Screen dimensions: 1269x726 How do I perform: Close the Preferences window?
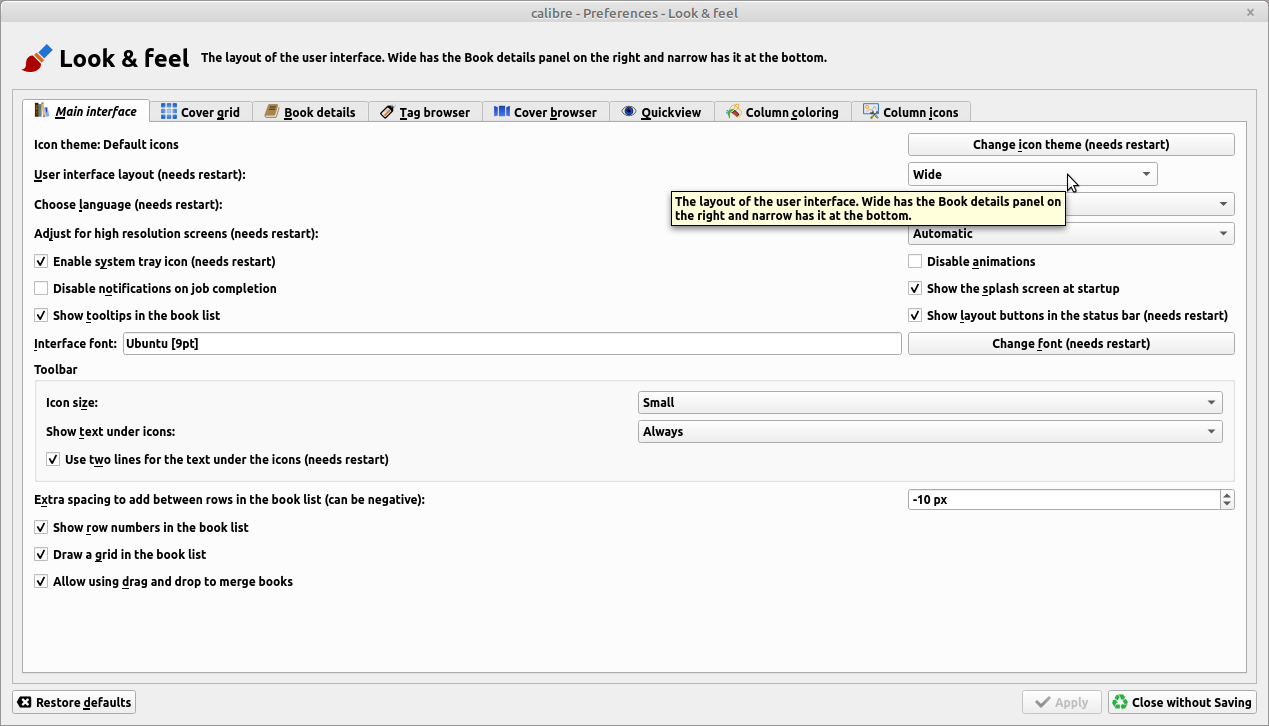(x=1250, y=13)
